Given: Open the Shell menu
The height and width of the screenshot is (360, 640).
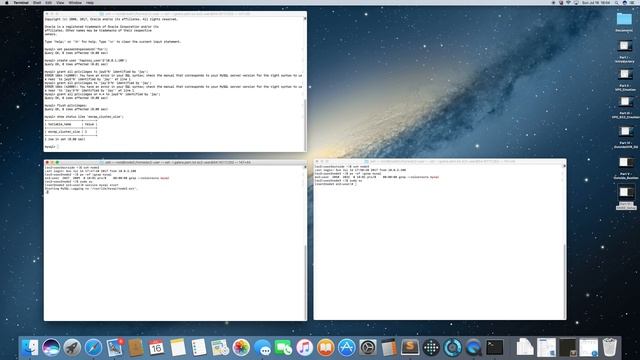Looking at the screenshot, I should click(37, 2).
